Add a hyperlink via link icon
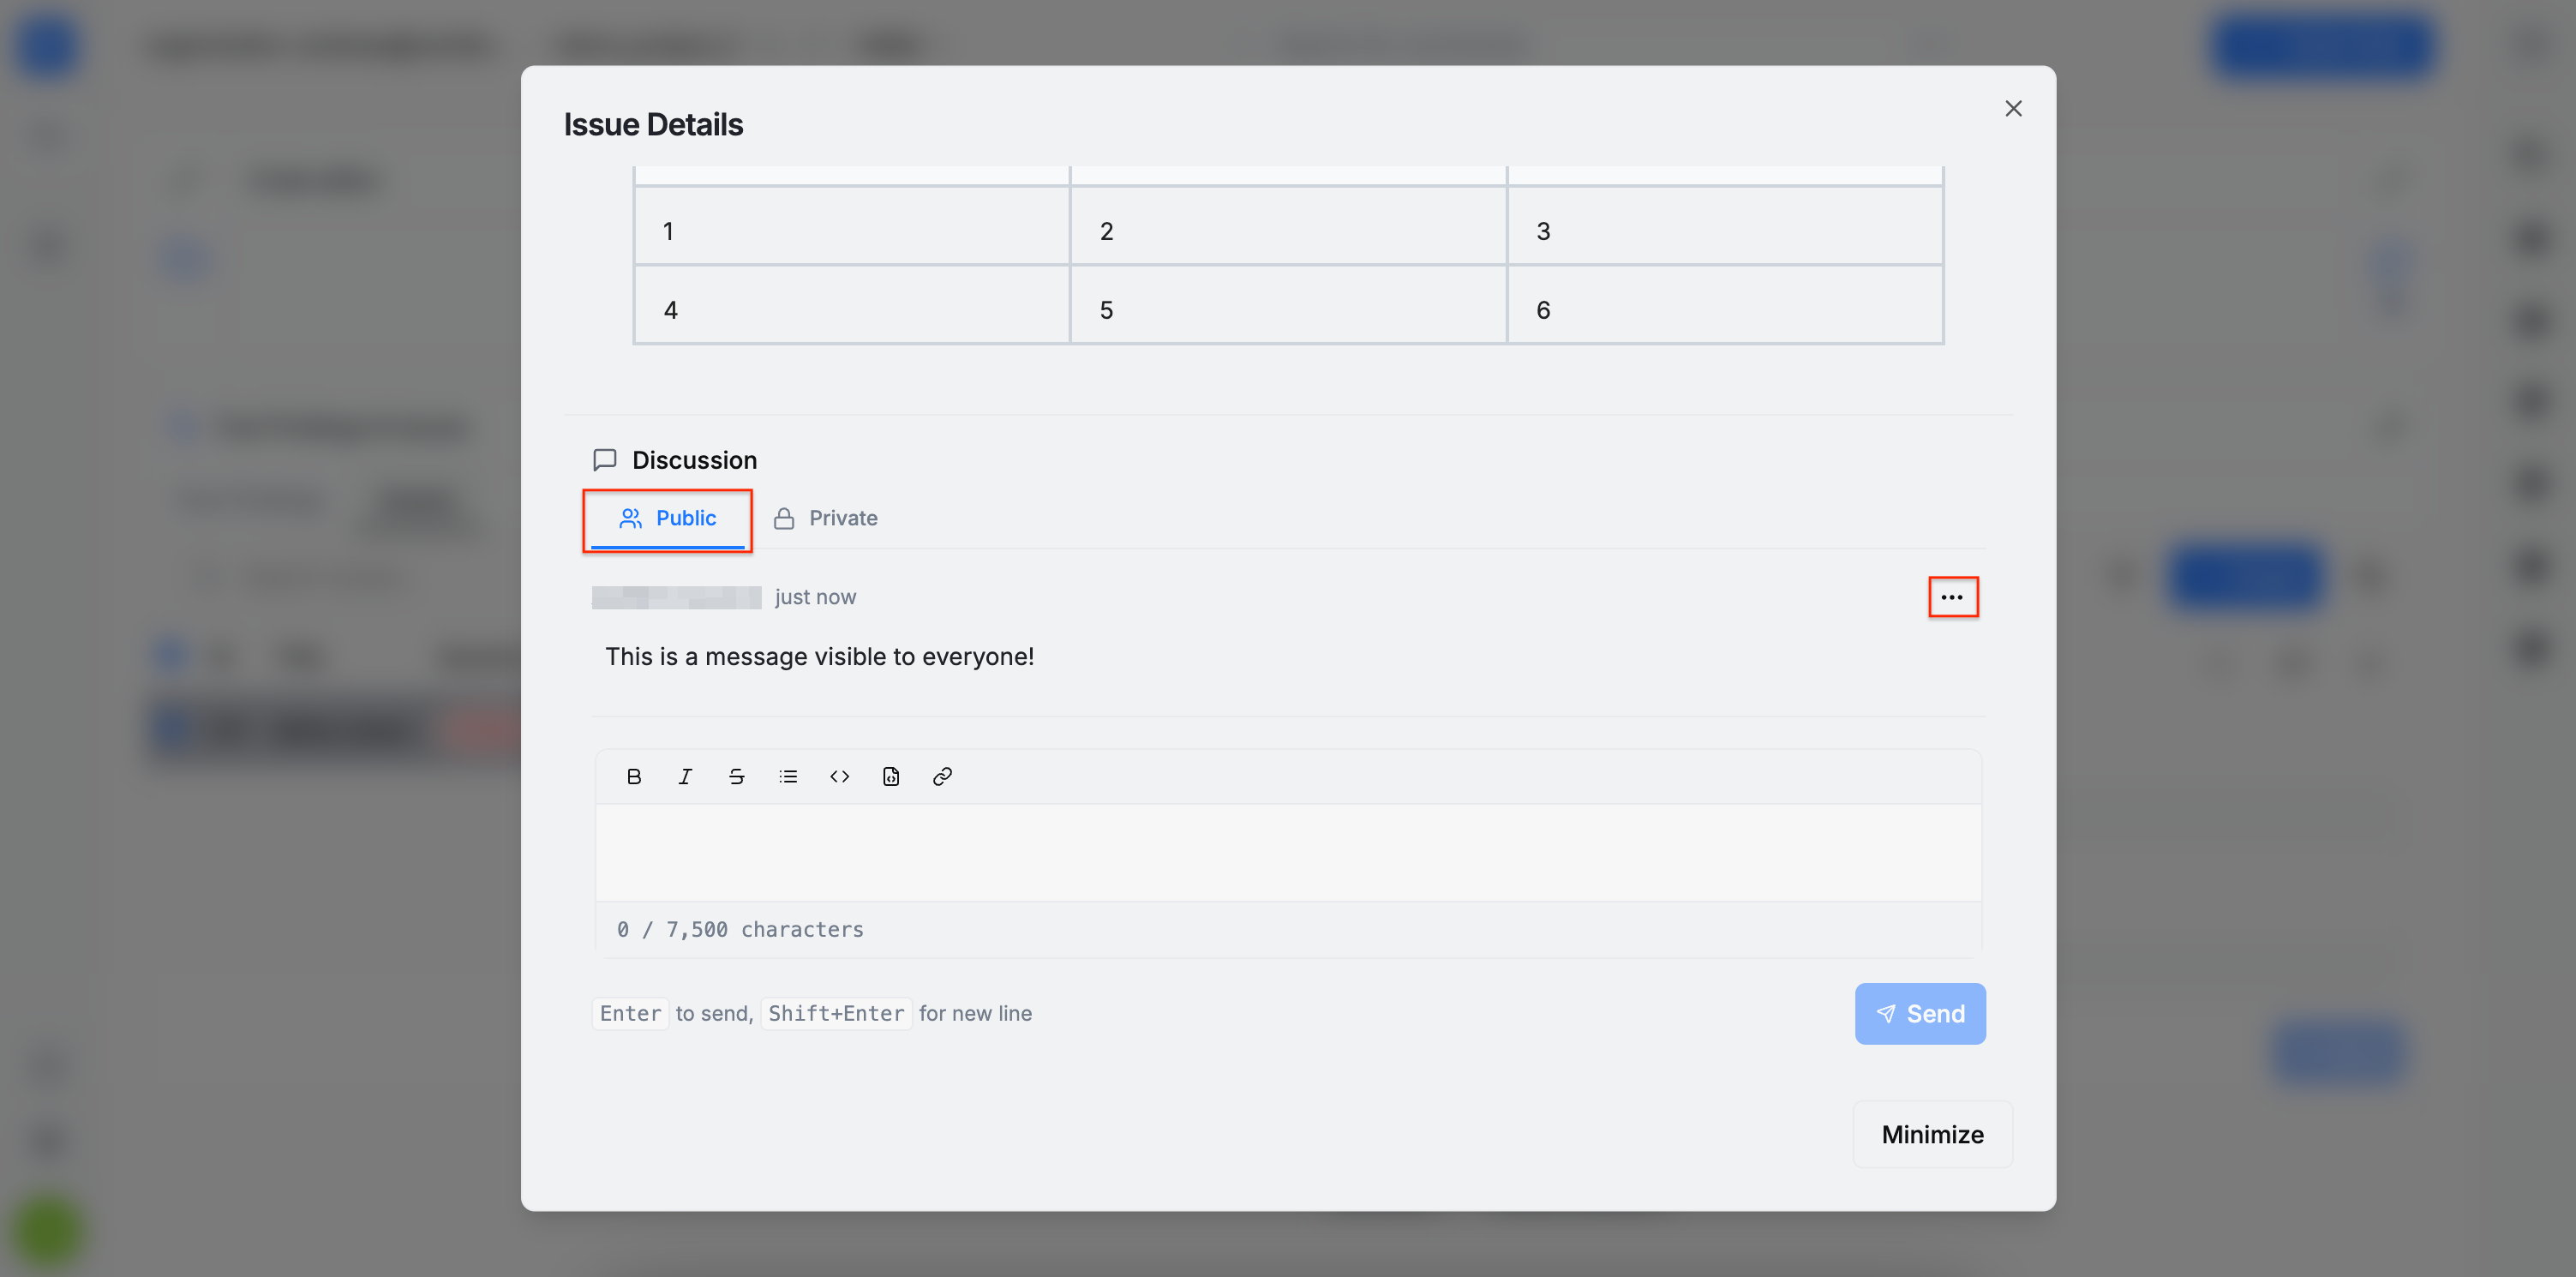The height and width of the screenshot is (1277, 2576). coord(942,776)
